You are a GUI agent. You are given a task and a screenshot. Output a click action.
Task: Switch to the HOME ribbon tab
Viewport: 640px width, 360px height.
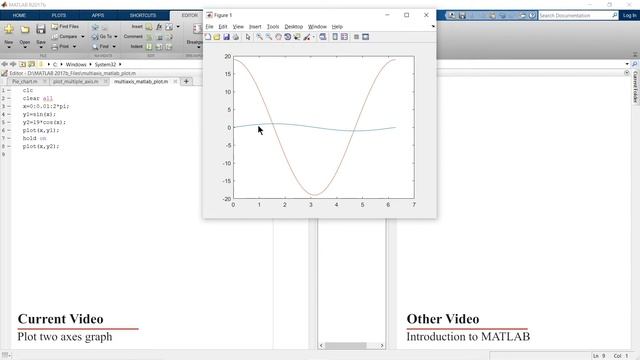click(x=19, y=16)
